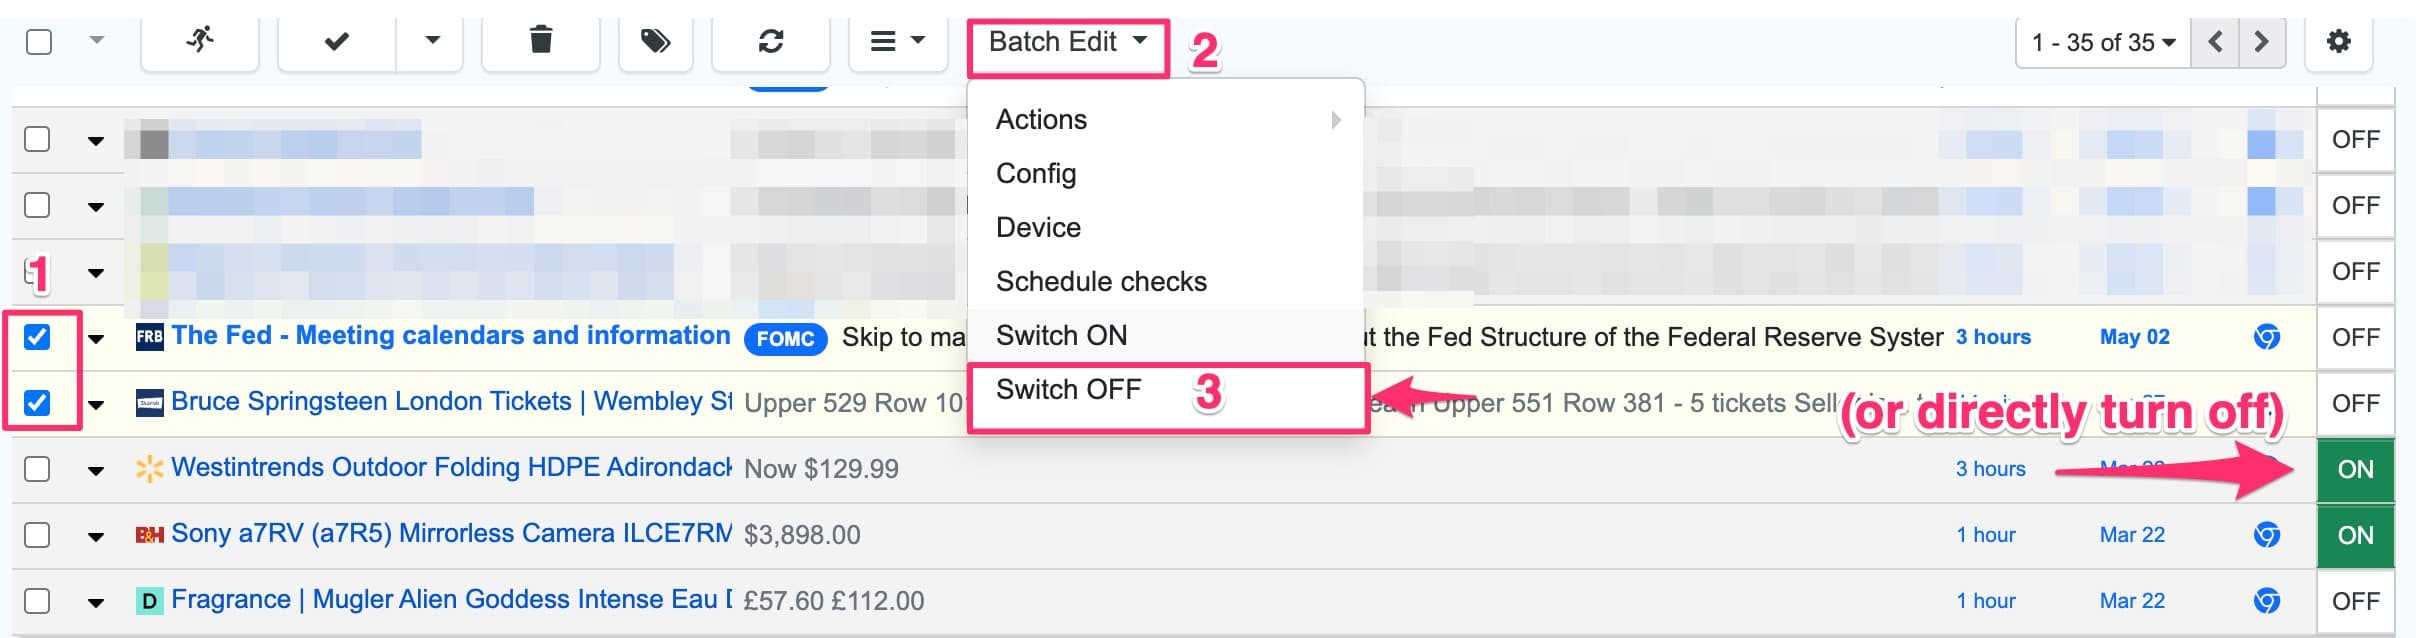Open the list view options icon

885,42
